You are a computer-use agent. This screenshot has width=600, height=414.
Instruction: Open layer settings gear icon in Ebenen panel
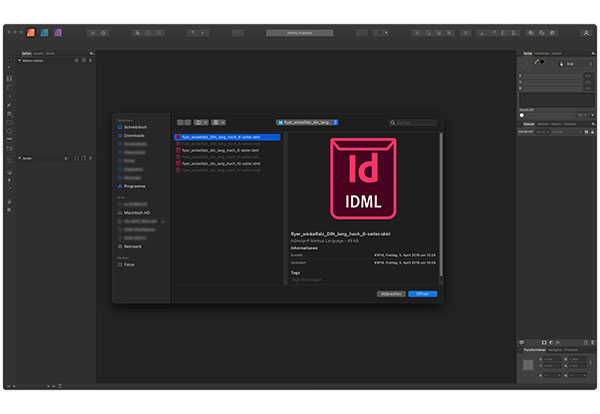pyautogui.click(x=586, y=132)
